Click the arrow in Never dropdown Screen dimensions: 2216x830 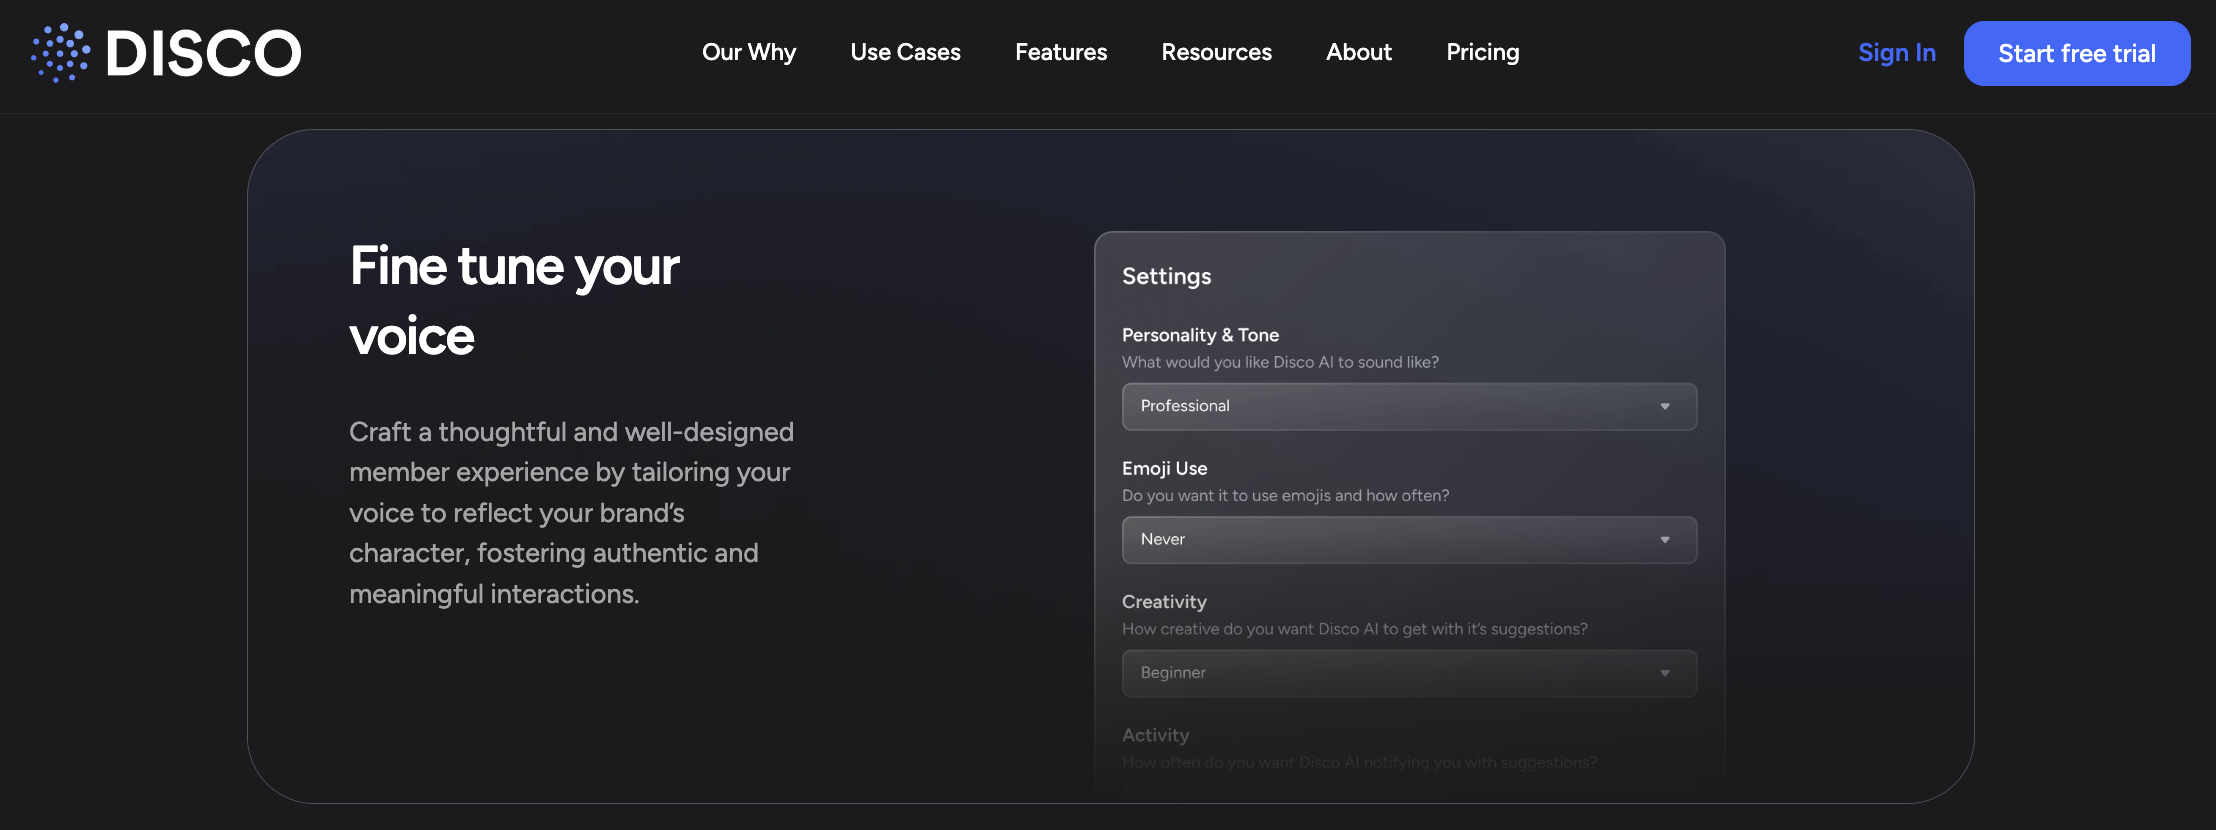coord(1665,540)
